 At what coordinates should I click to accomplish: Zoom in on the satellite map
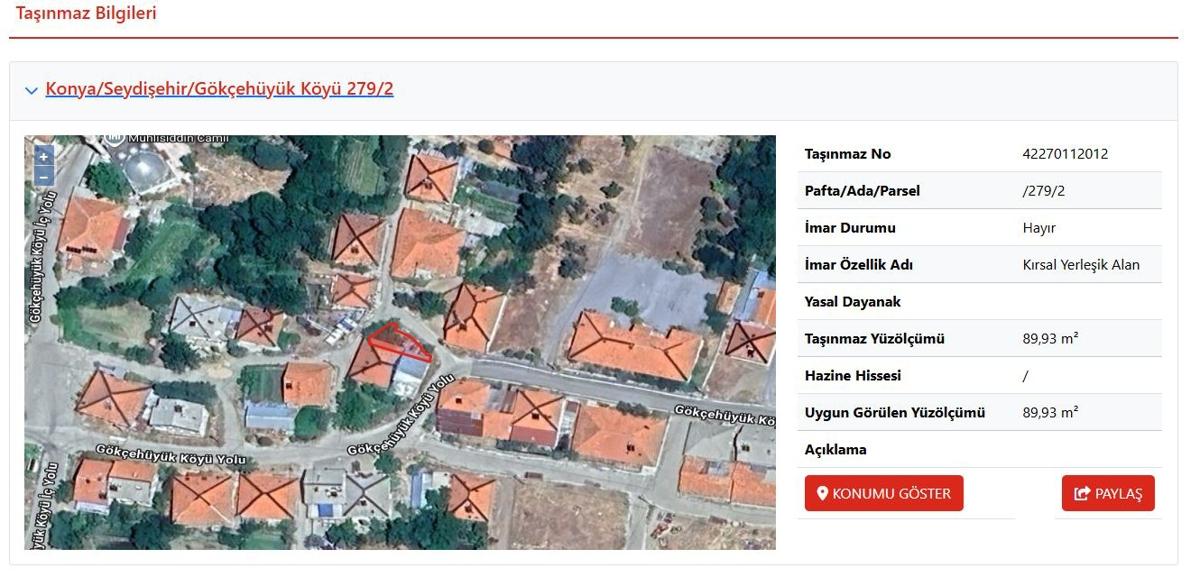point(43,157)
